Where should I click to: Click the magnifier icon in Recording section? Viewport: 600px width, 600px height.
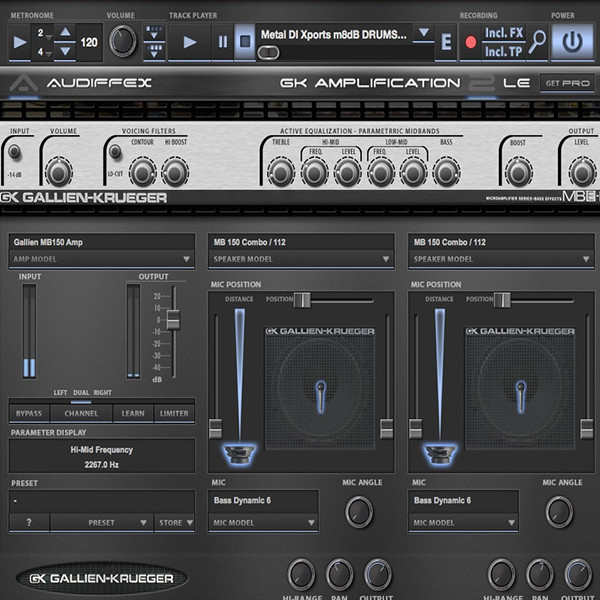538,42
